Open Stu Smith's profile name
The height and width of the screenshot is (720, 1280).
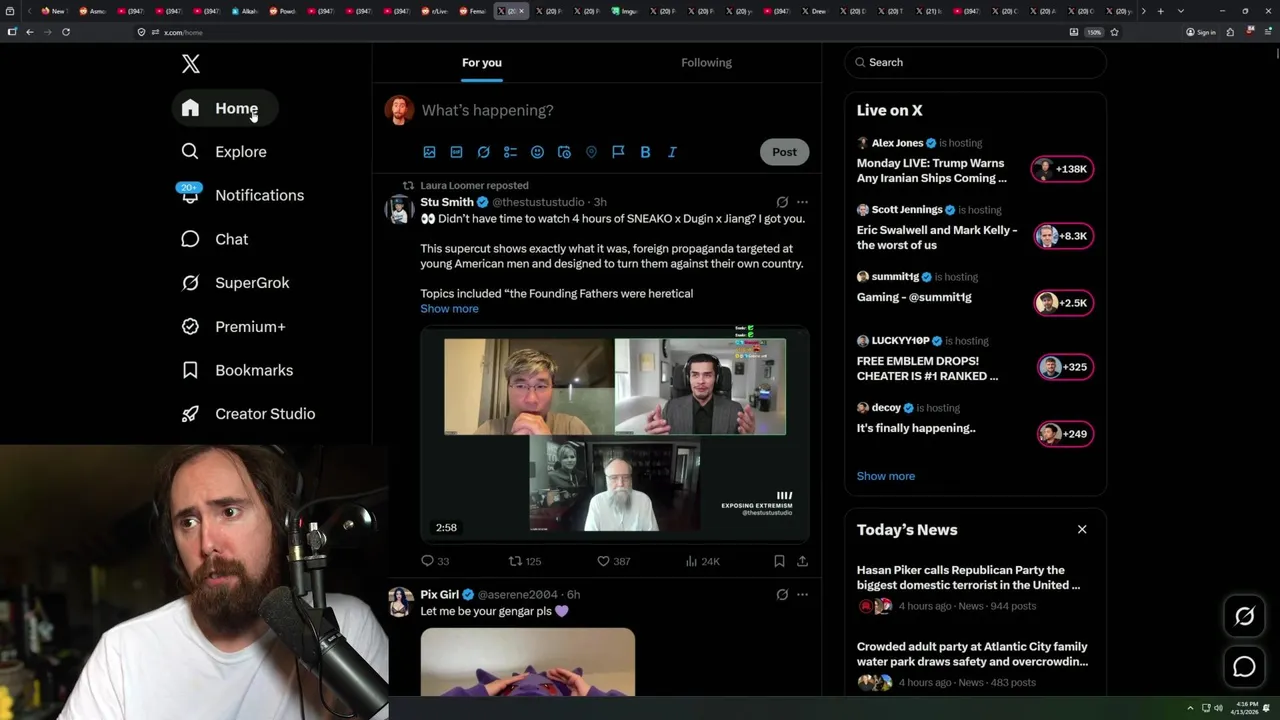point(447,202)
